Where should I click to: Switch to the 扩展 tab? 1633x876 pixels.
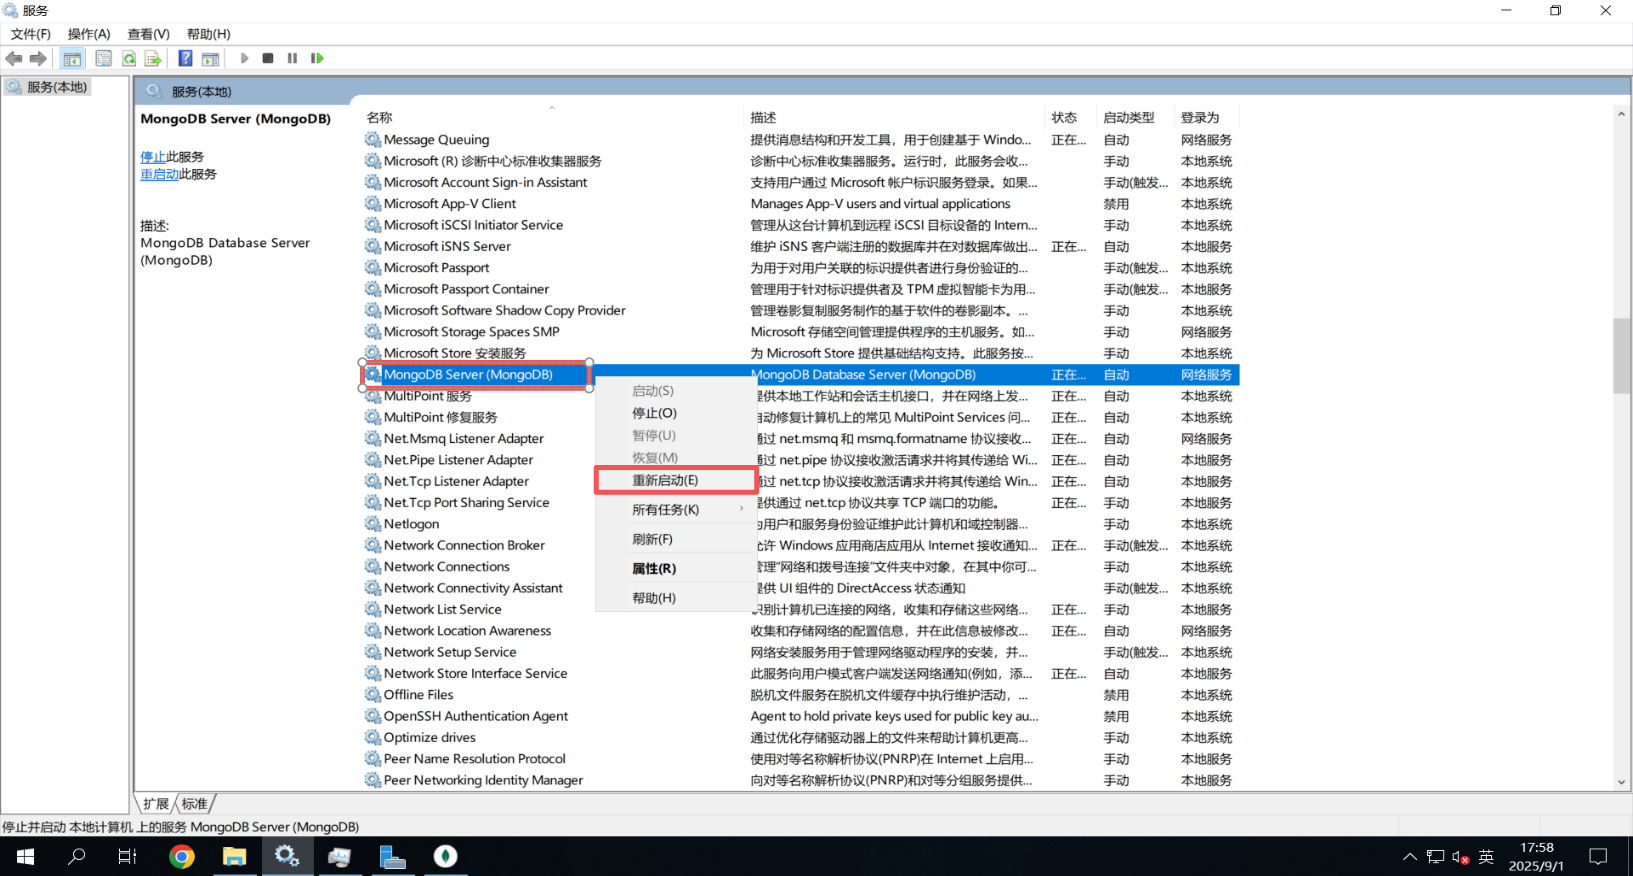pyautogui.click(x=155, y=804)
